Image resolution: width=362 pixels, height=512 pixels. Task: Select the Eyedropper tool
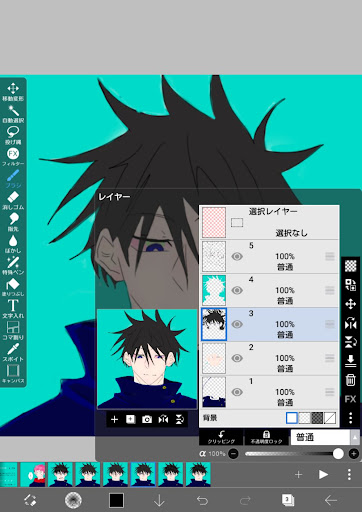point(13,352)
